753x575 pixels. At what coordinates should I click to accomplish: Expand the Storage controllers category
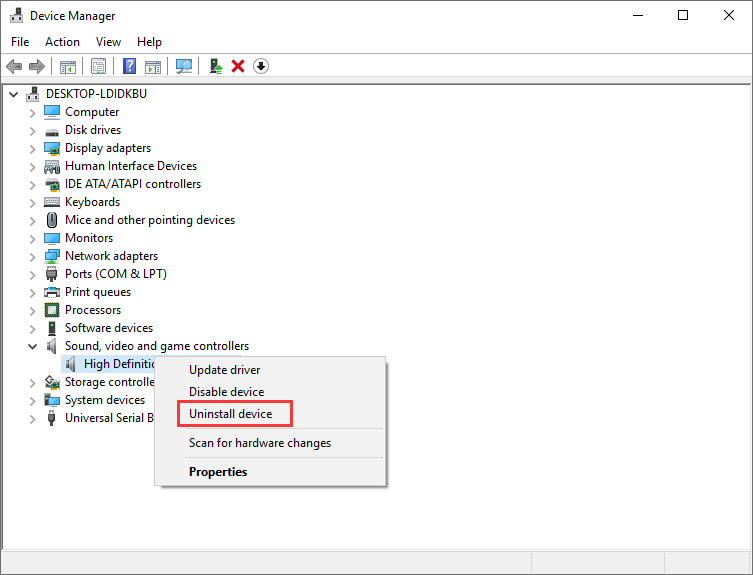click(x=32, y=383)
